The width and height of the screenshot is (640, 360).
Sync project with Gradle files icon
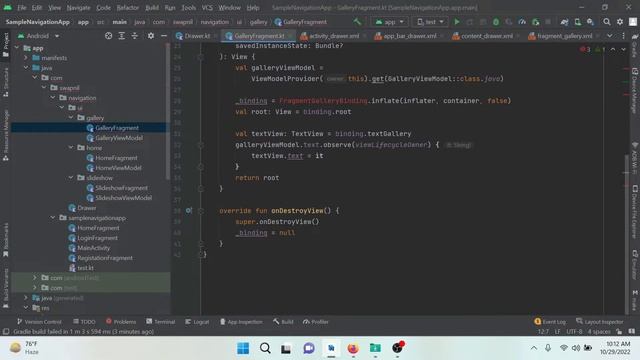tap(564, 22)
